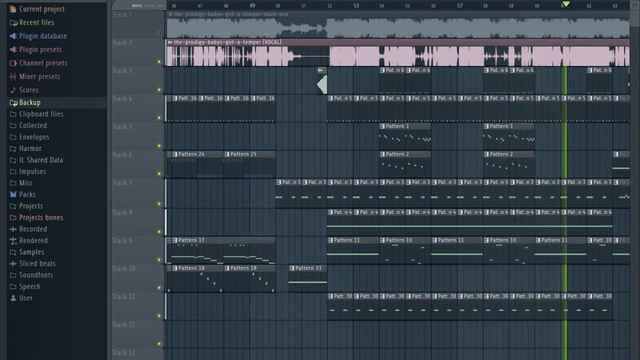The height and width of the screenshot is (360, 640).
Task: Click bar 57 in the timeline ruler
Action: 460,6
